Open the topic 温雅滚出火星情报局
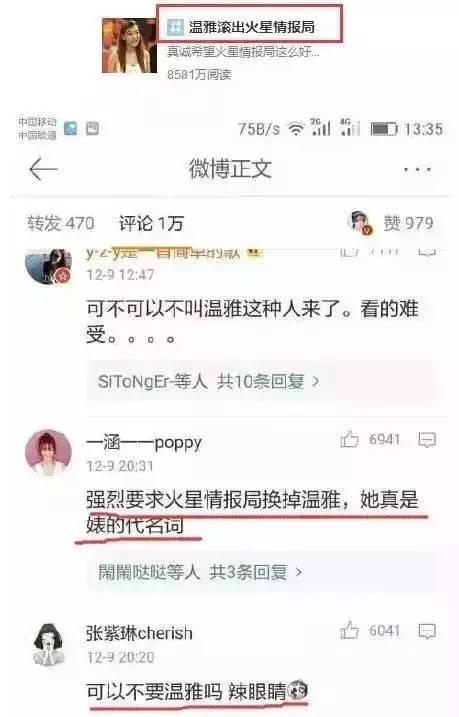 pos(252,27)
